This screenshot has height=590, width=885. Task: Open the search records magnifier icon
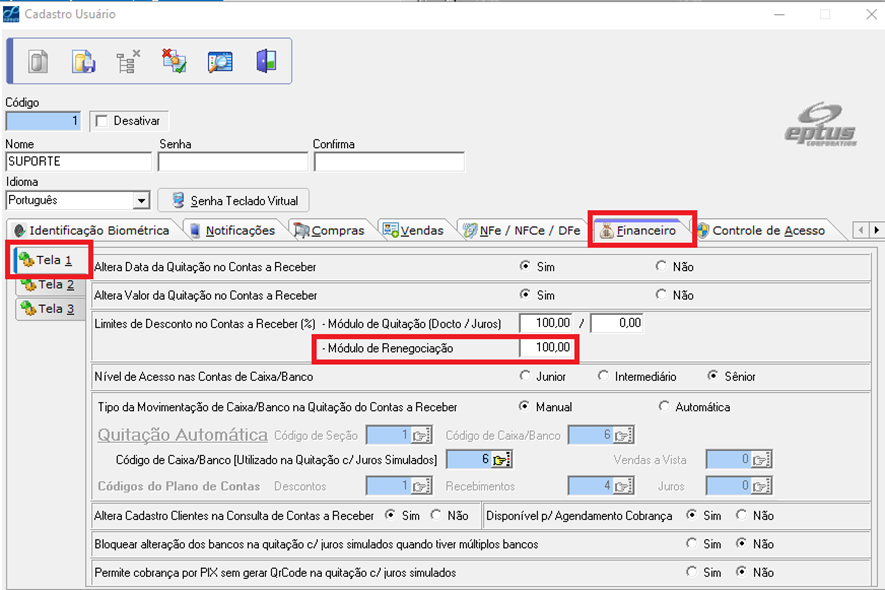(220, 61)
